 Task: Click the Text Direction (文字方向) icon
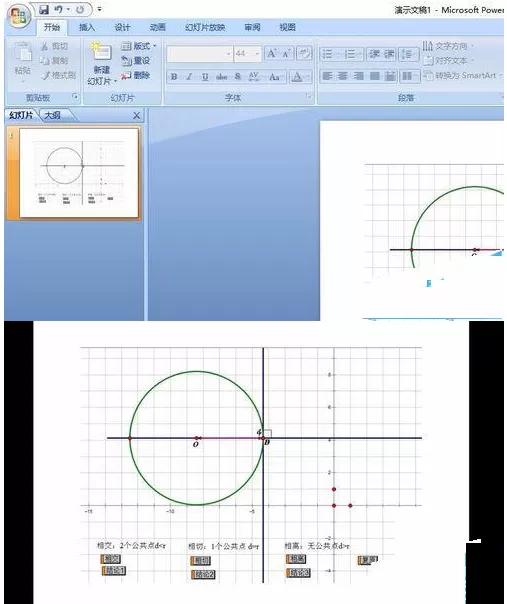[428, 46]
